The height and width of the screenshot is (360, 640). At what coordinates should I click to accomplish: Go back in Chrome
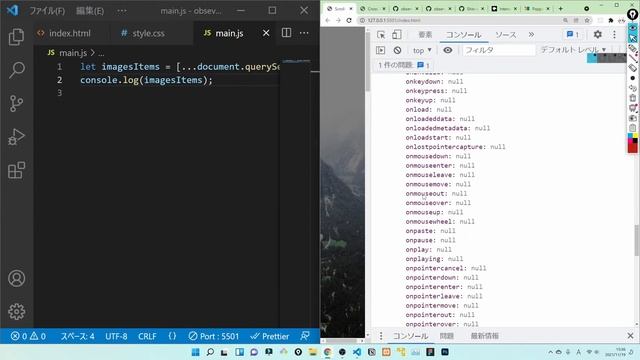pyautogui.click(x=328, y=20)
